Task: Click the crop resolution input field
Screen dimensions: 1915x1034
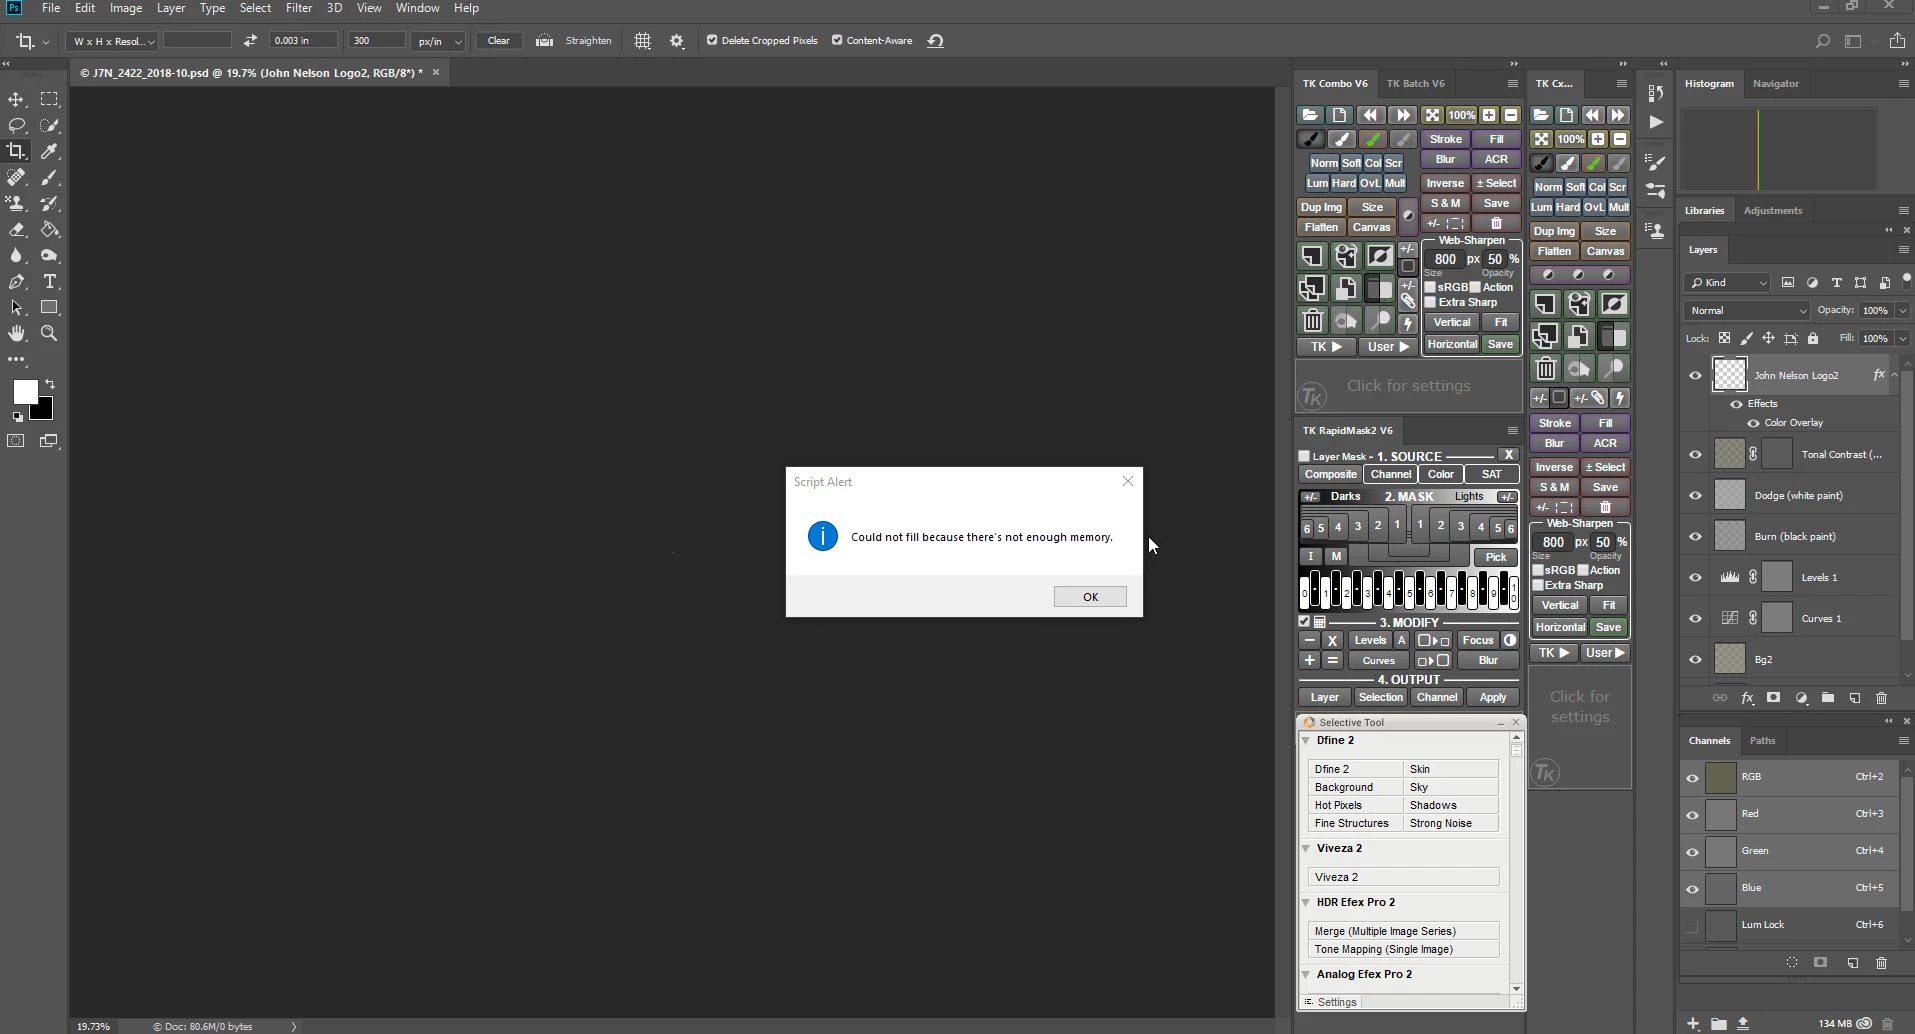Action: (376, 41)
